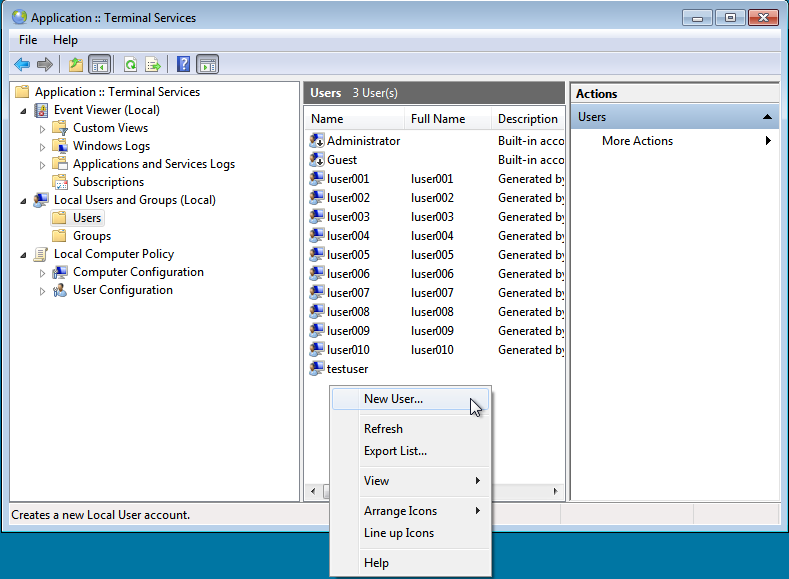Click the Back arrow toolbar icon
The image size is (789, 579).
point(22,65)
